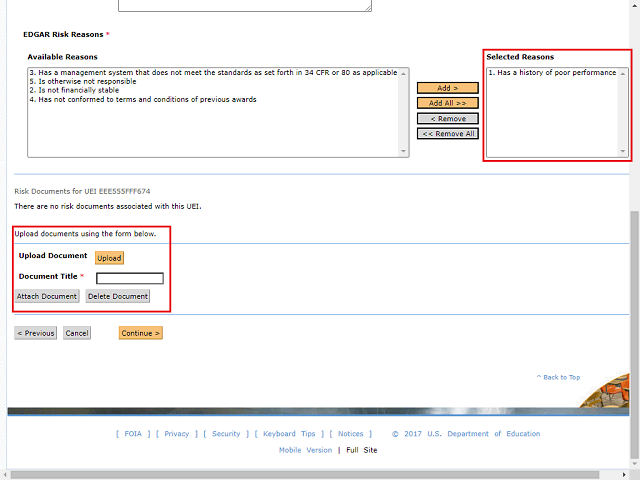The height and width of the screenshot is (480, 640).
Task: Click the textarea resize grip at top
Action: tap(368, 8)
